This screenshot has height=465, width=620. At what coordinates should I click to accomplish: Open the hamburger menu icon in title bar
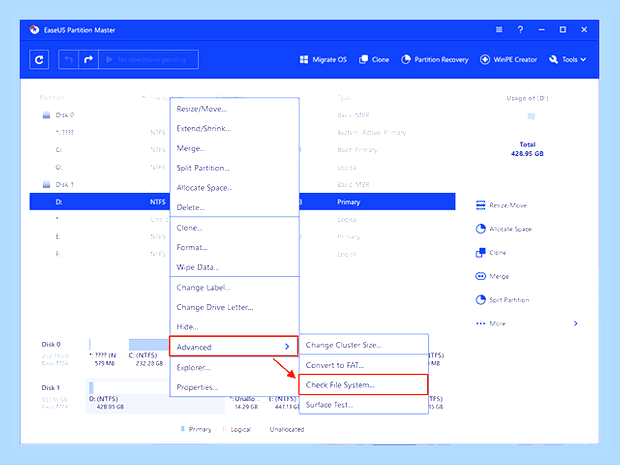499,30
